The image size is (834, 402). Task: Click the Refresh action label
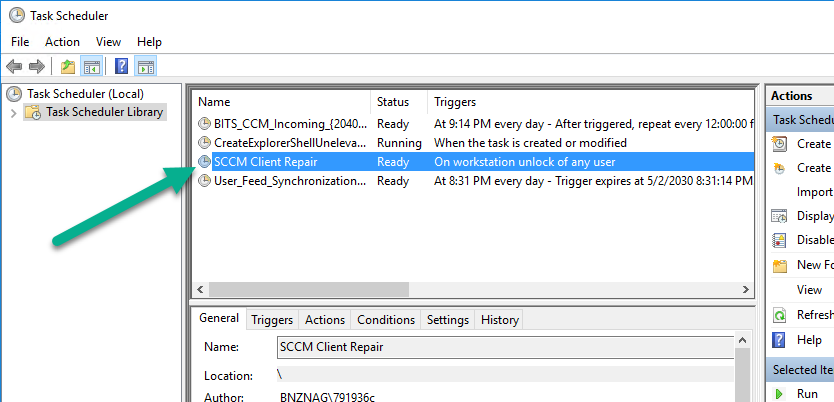815,315
